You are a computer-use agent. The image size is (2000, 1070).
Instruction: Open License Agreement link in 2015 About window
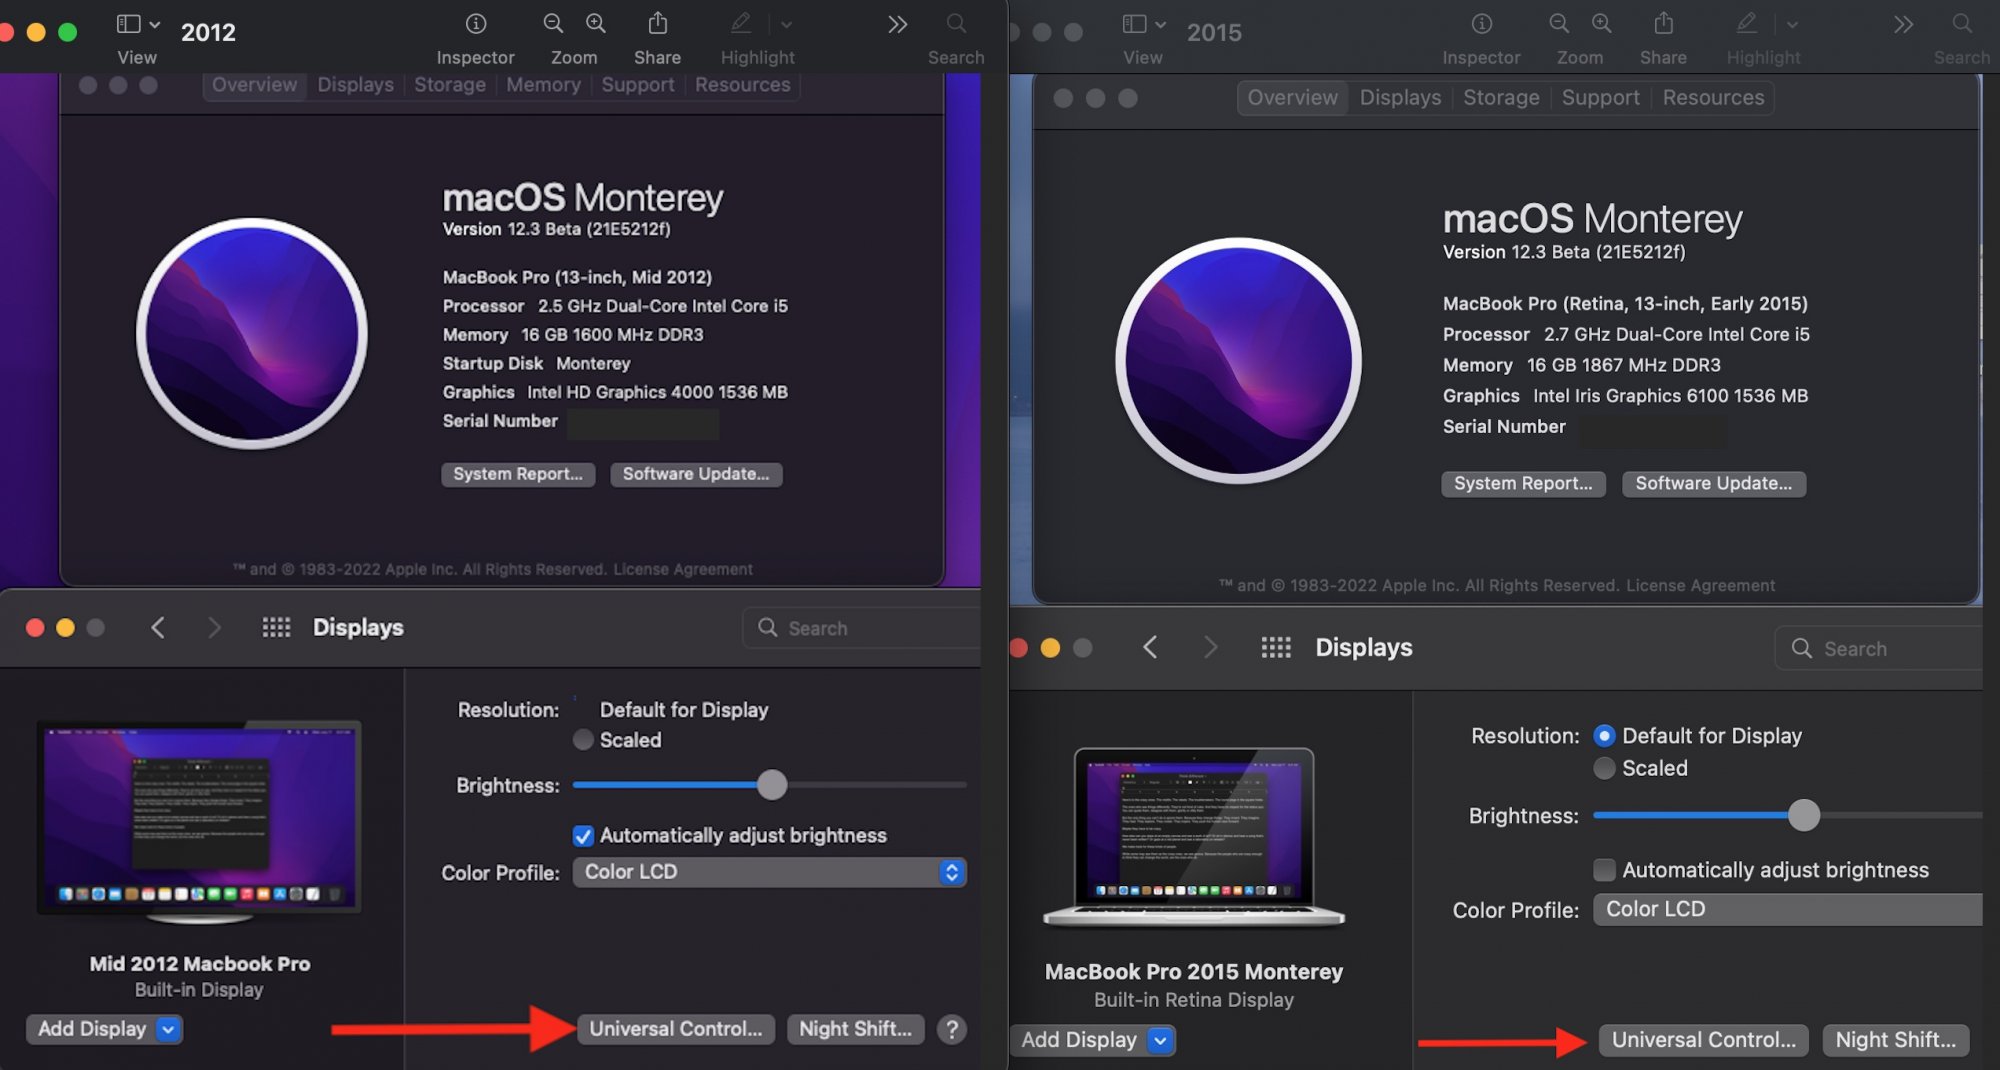click(1700, 586)
